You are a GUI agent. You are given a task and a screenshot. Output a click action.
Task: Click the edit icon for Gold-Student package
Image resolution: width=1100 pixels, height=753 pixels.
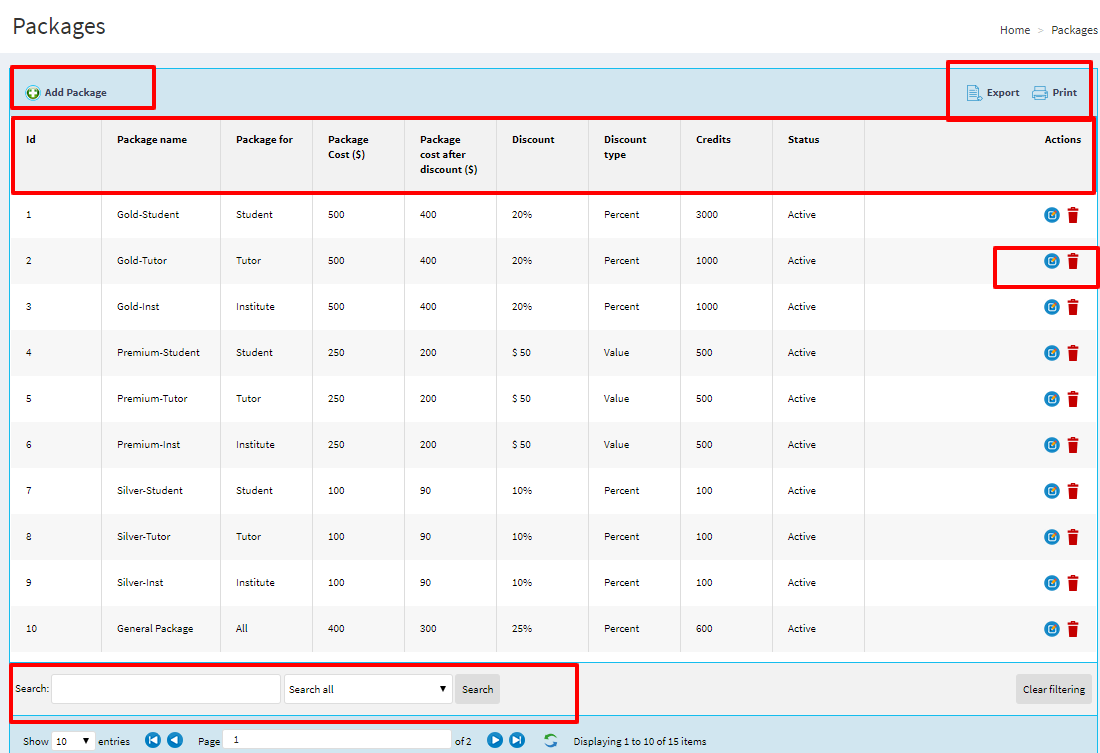click(x=1051, y=215)
